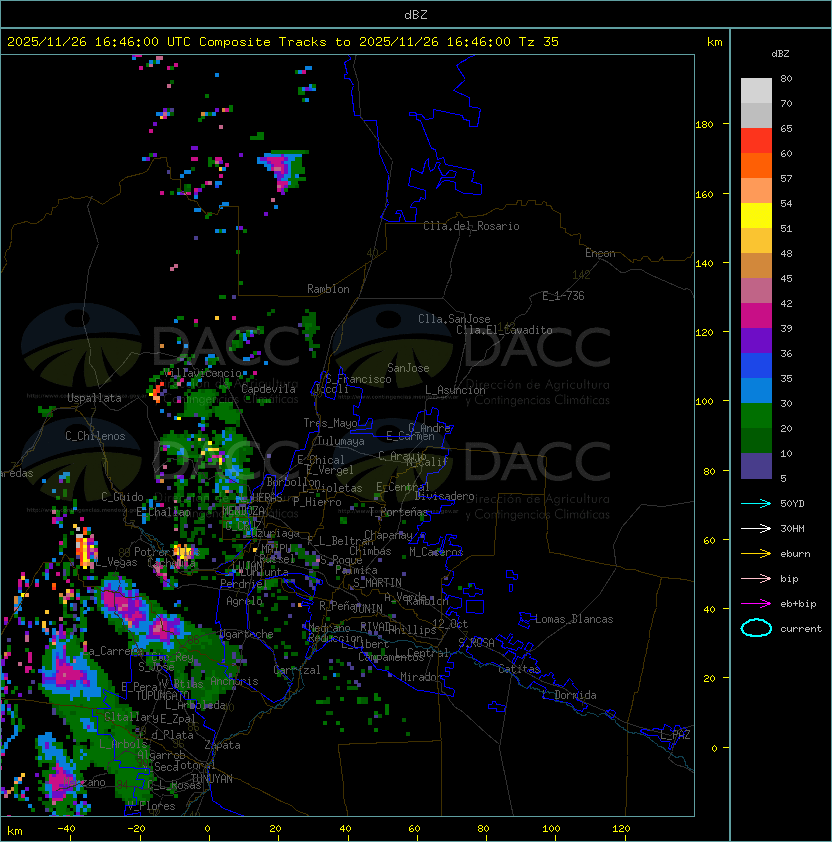Select the 'Tres_Mayo' place label
The image size is (832, 842).
(330, 423)
